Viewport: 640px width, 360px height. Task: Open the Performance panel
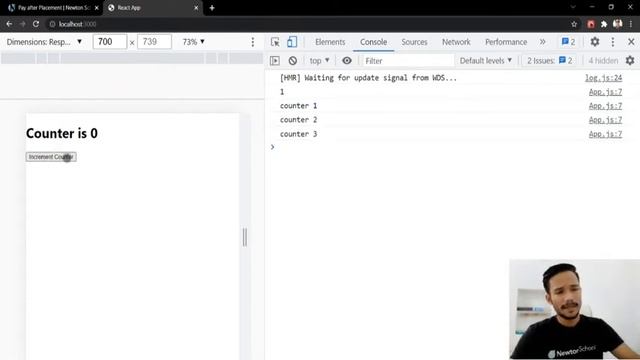(506, 42)
